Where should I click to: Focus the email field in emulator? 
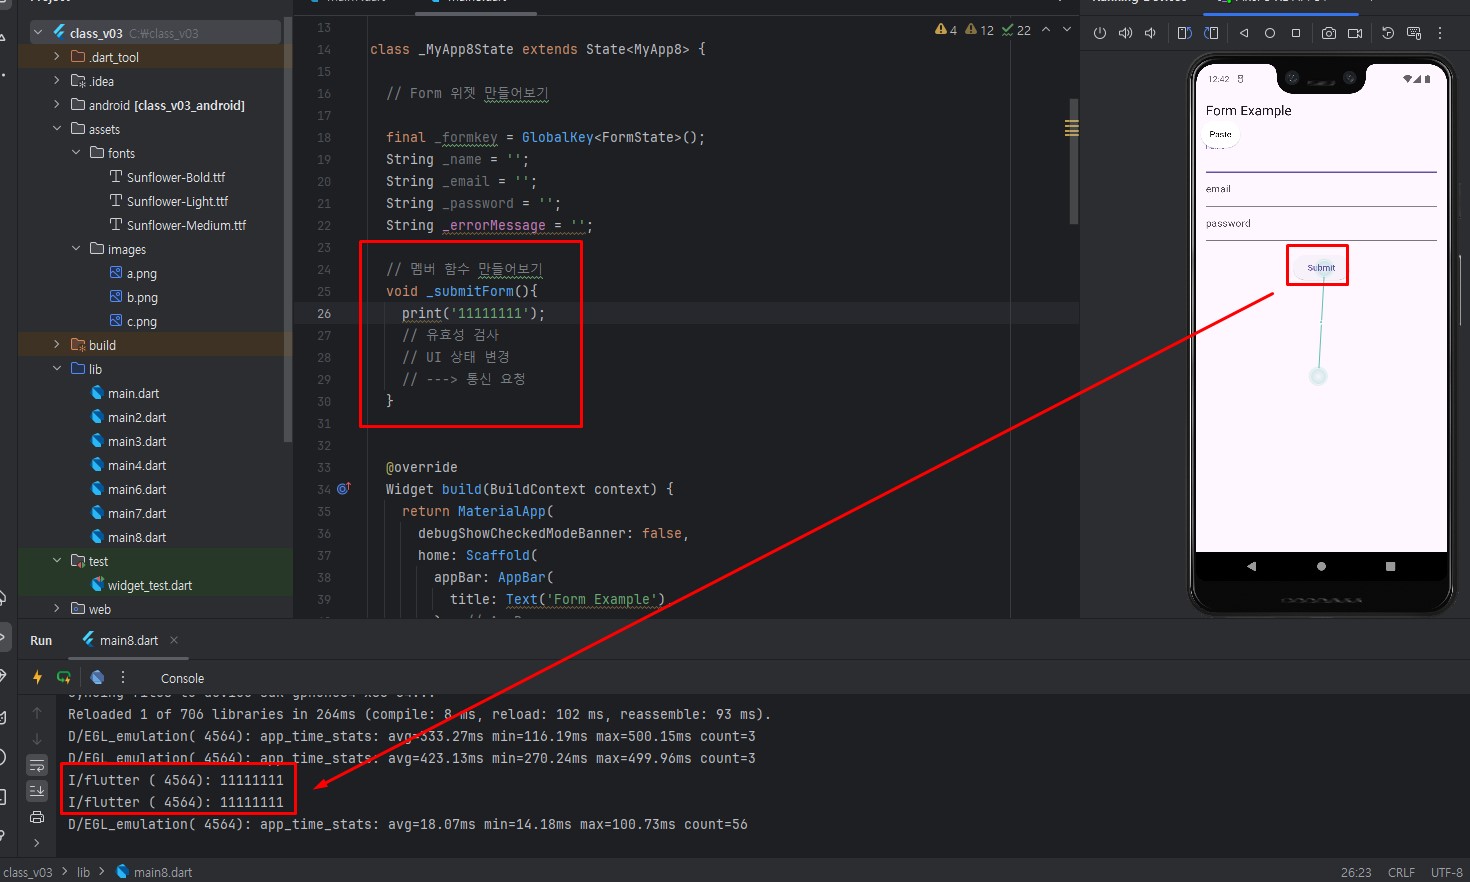[x=1320, y=192]
